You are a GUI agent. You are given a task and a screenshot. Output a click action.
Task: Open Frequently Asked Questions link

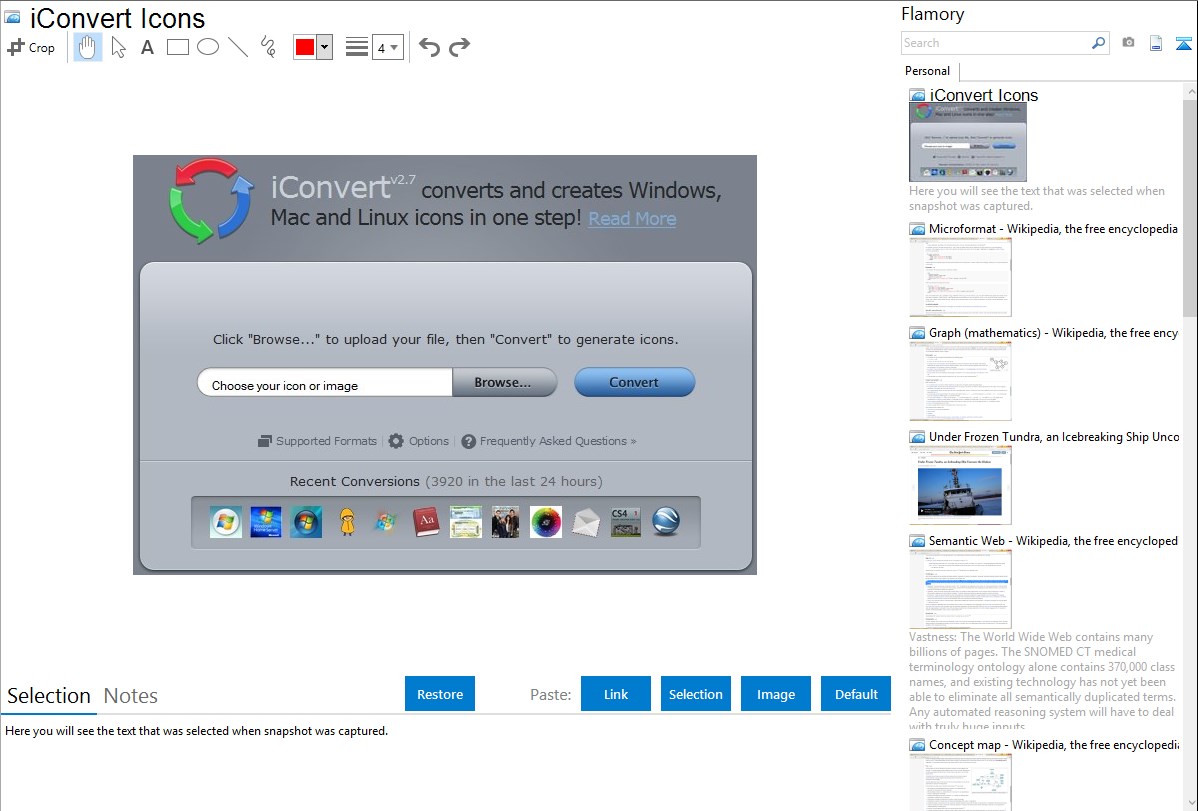[549, 441]
